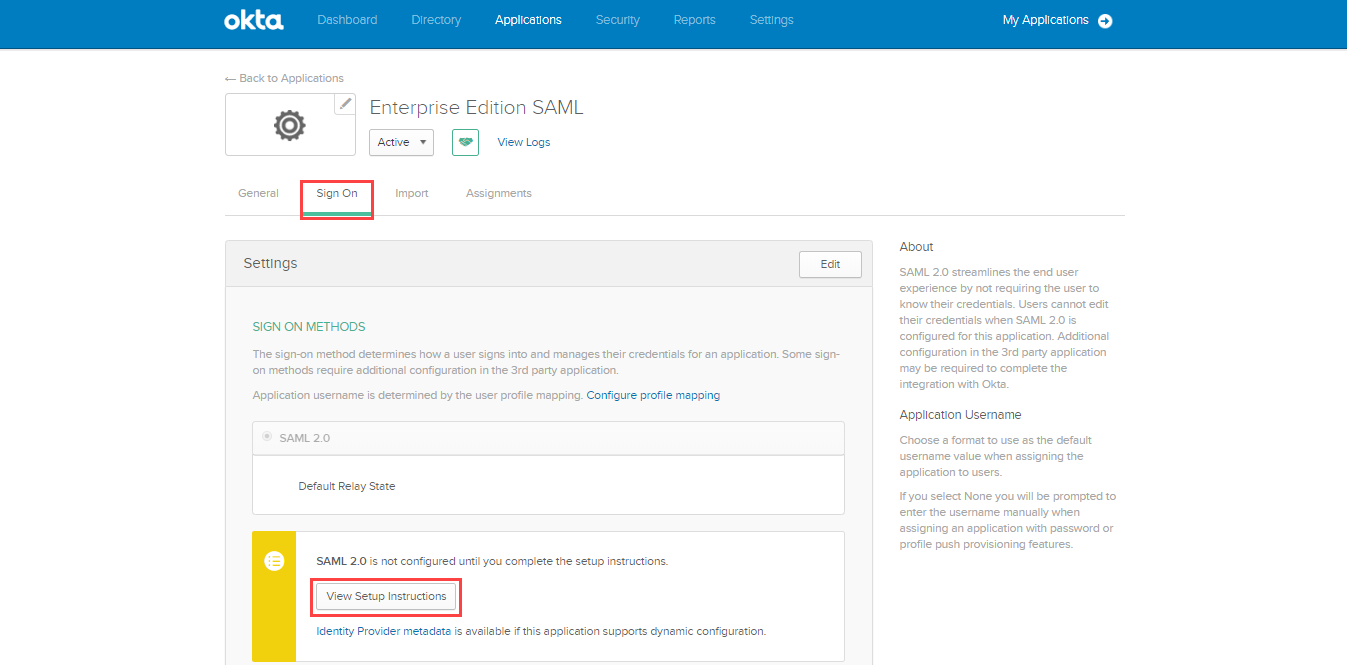Open Directory menu

[x=436, y=20]
